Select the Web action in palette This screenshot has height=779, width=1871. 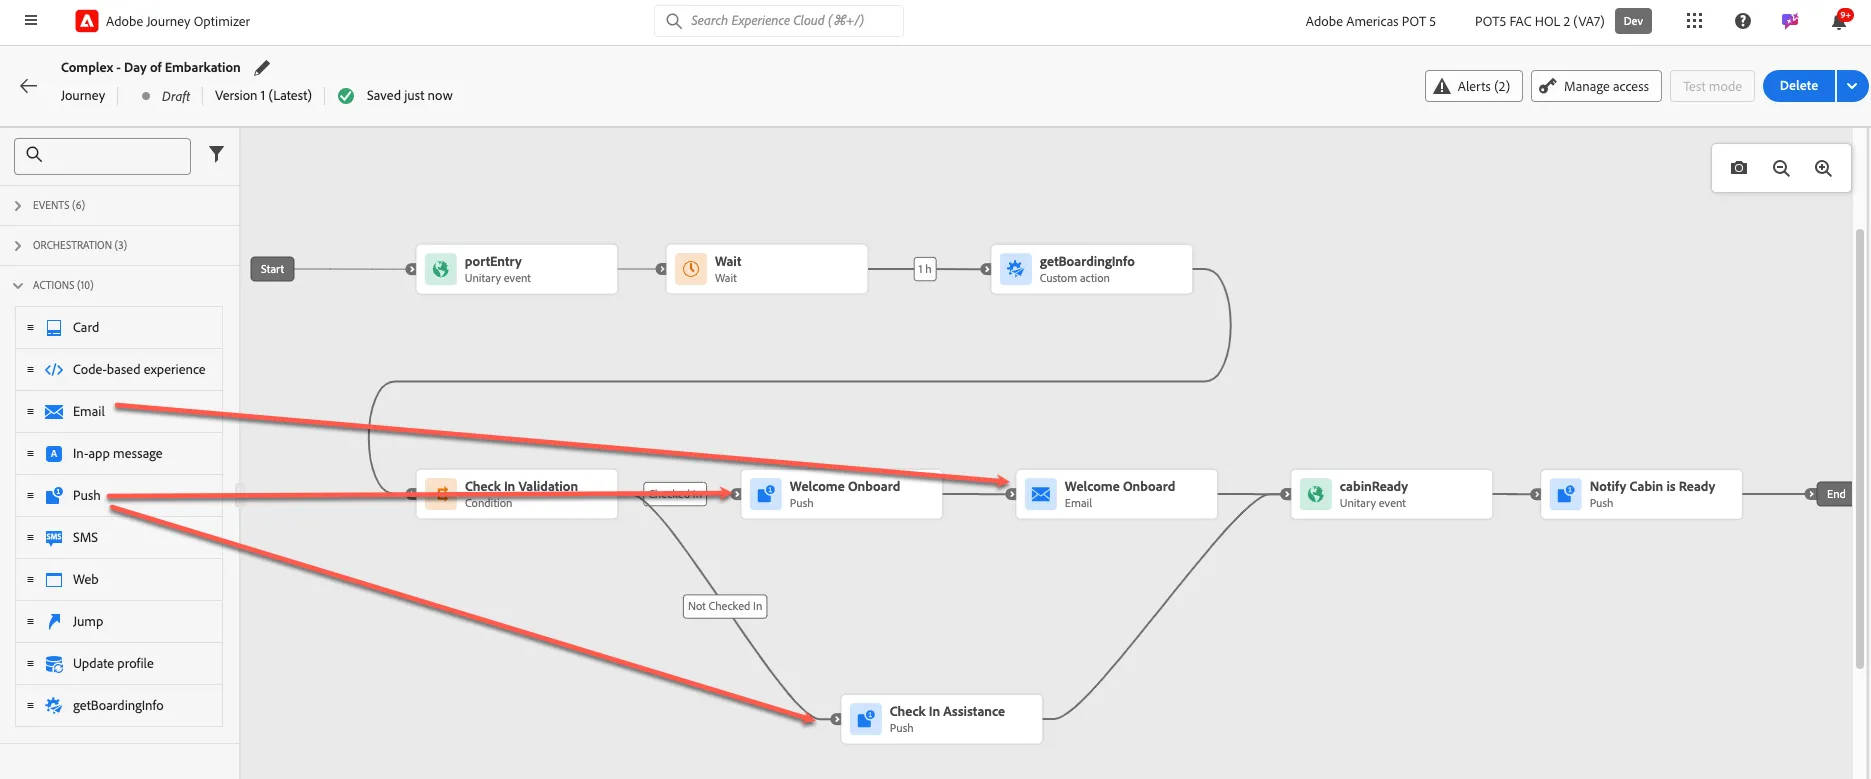pos(119,580)
